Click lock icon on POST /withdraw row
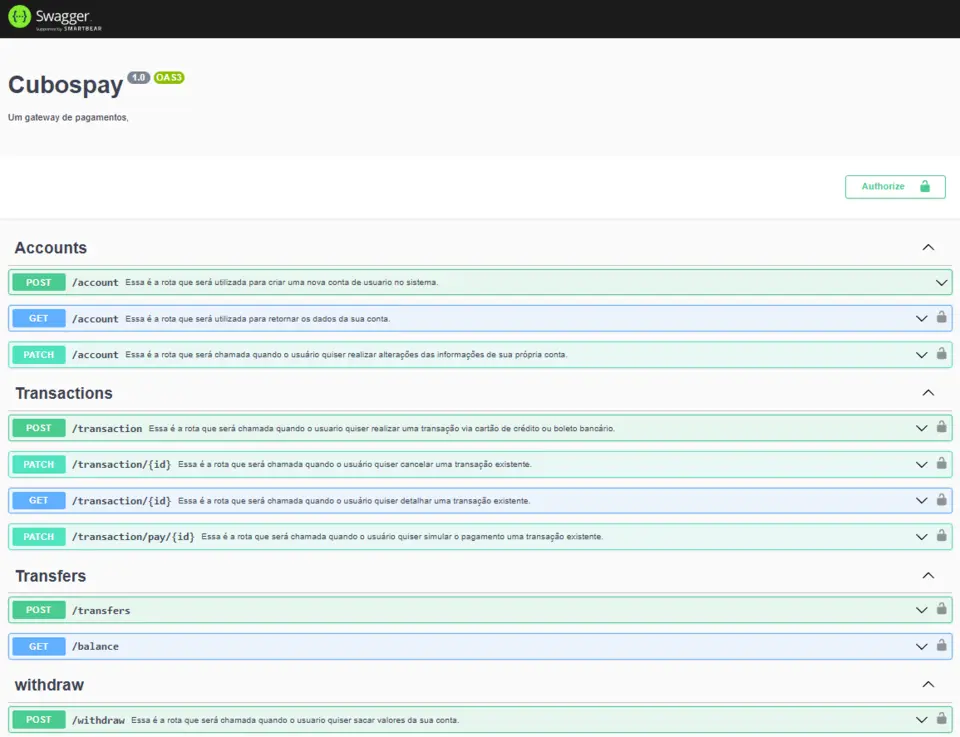Viewport: 960px width, 737px height. (941, 719)
